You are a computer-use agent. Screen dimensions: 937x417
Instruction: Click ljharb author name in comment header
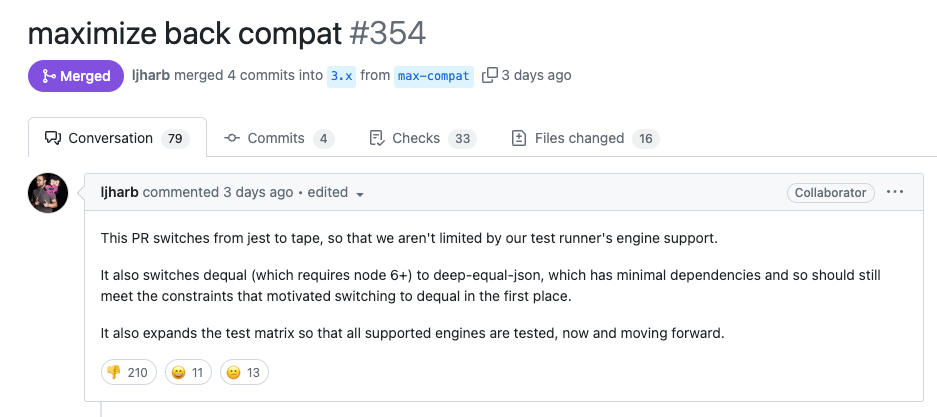(x=119, y=192)
